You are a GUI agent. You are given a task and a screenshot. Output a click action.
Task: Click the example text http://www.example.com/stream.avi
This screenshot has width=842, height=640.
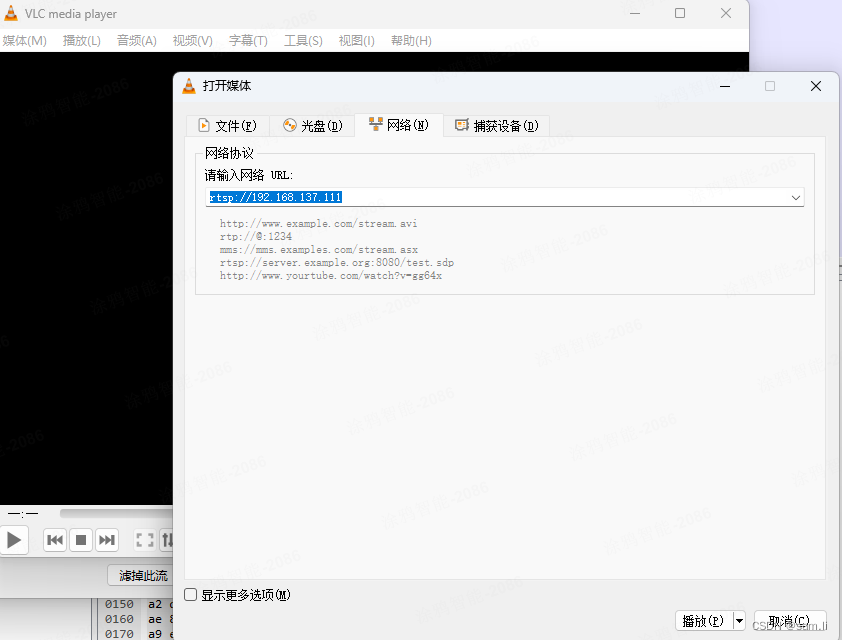318,223
